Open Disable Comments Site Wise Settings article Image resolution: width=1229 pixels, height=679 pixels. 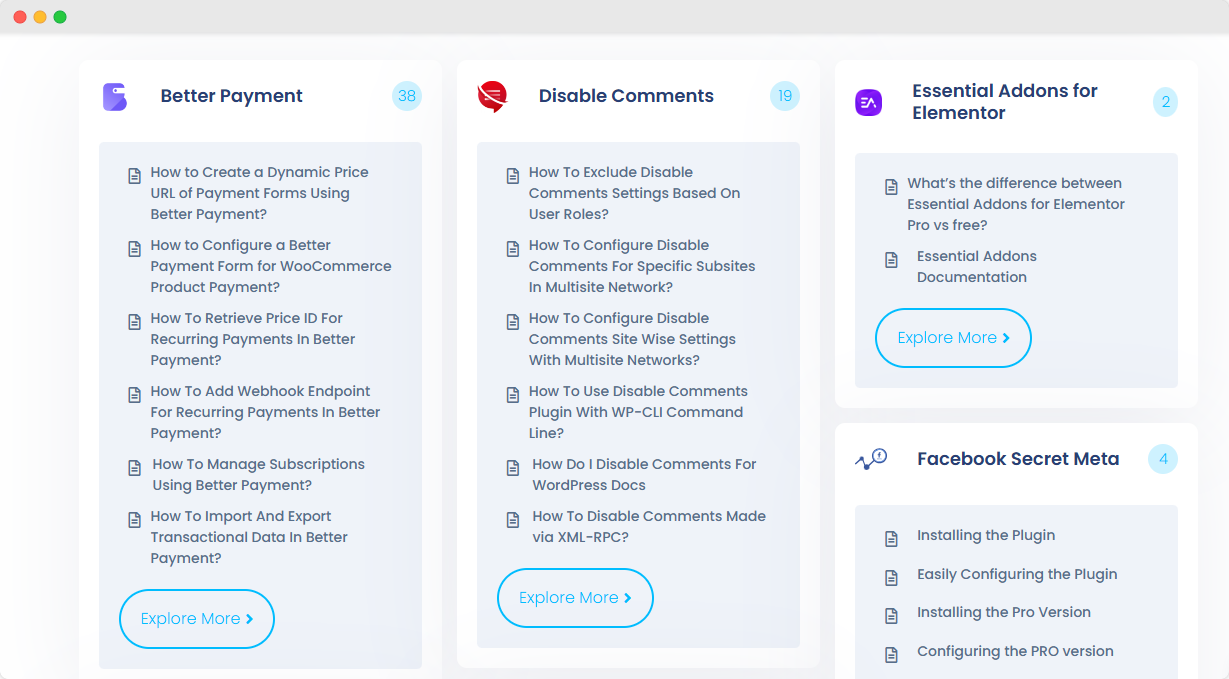632,339
